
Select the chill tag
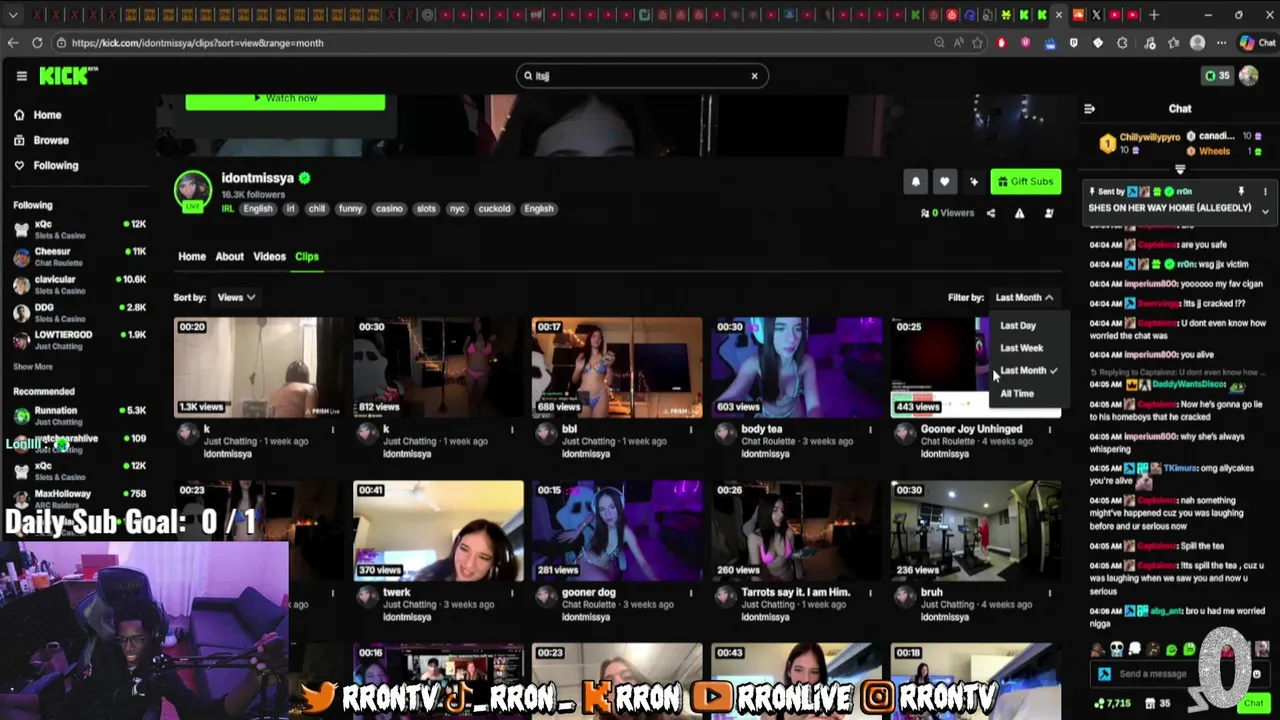[317, 209]
